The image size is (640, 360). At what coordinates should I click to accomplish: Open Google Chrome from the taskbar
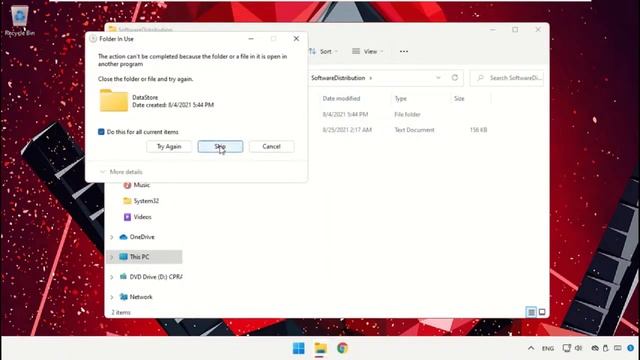[342, 348]
